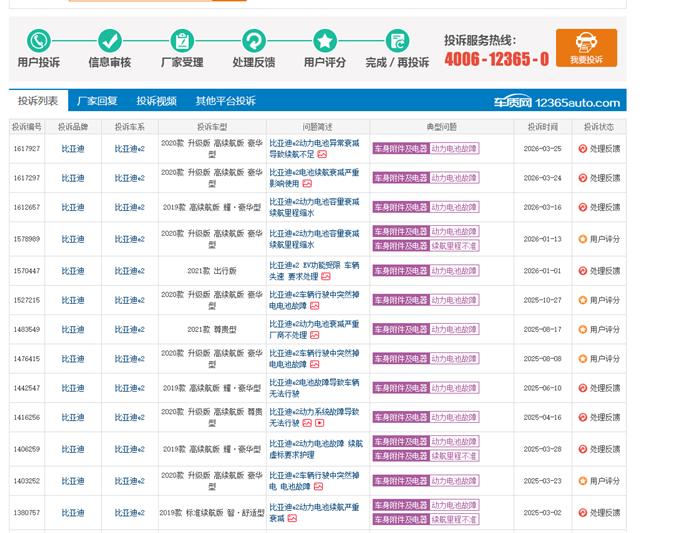The height and width of the screenshot is (533, 700).
Task: Click 处理反馈 status icon for complaint 1617927
Action: tap(582, 149)
